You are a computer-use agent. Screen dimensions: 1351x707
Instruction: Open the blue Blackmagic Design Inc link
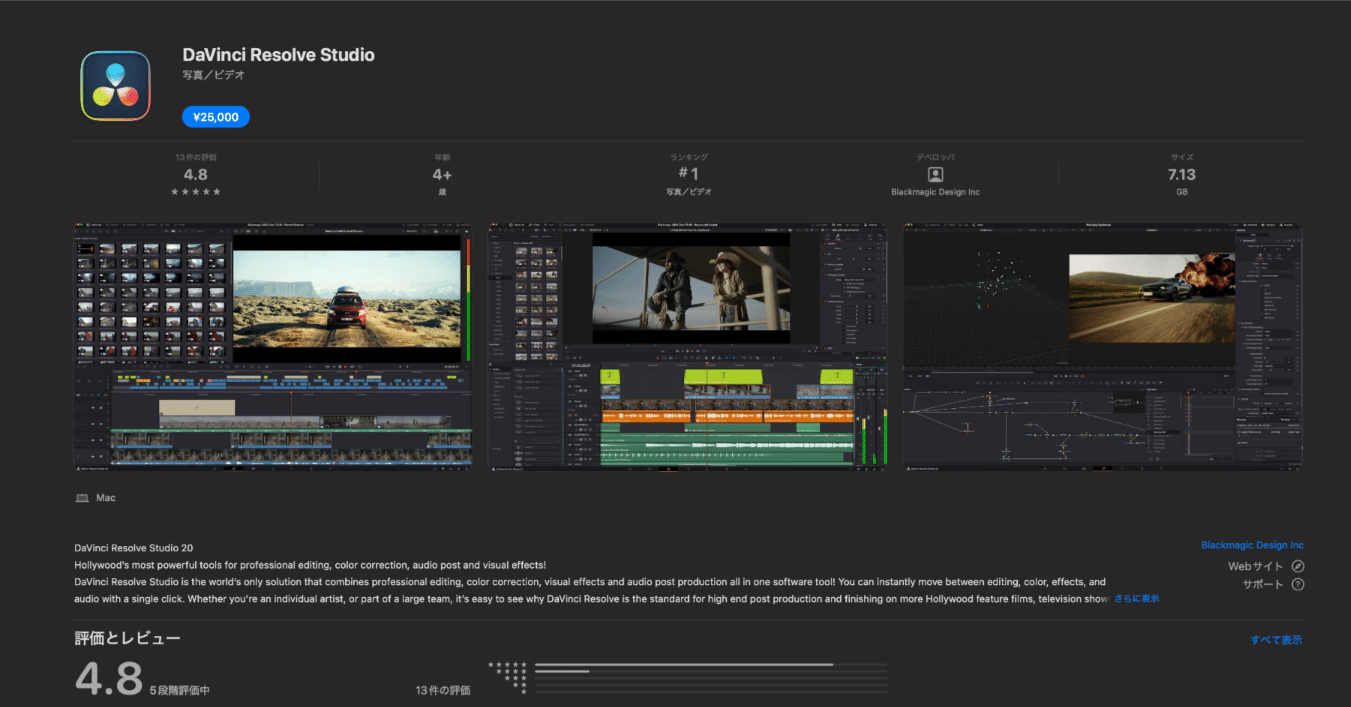tap(1252, 545)
